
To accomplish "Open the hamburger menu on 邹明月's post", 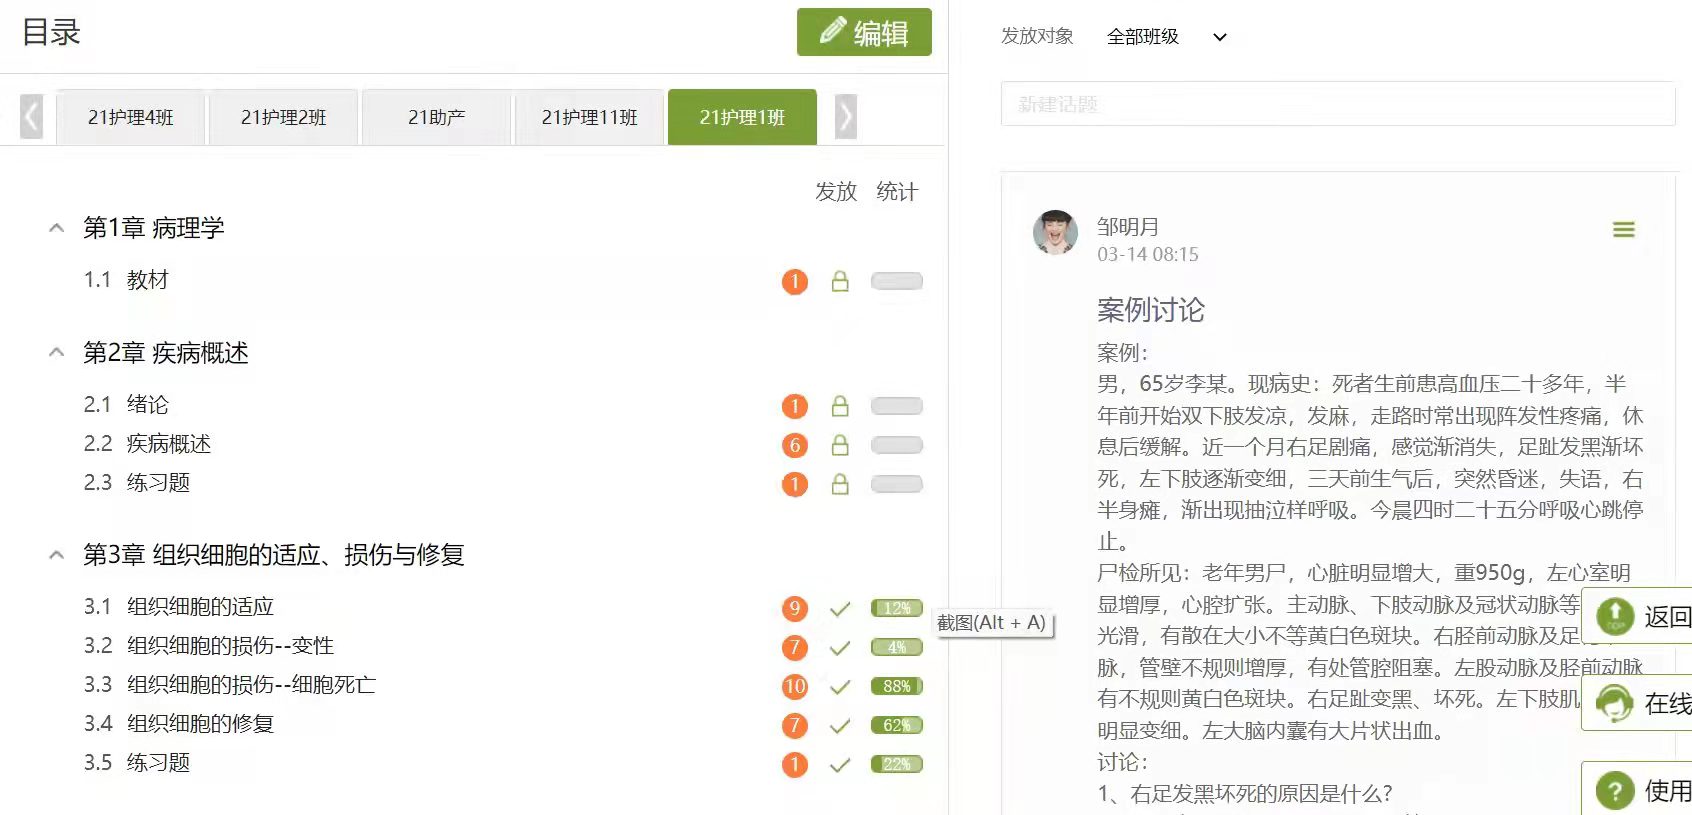I will 1623,230.
